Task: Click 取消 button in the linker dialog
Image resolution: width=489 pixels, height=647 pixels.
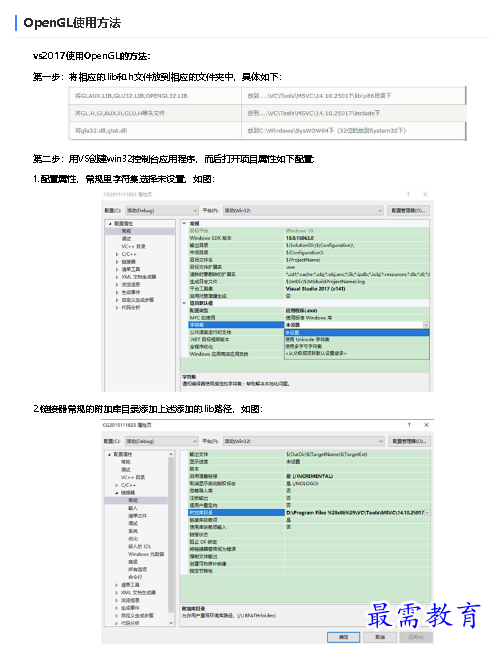Action: (x=380, y=637)
